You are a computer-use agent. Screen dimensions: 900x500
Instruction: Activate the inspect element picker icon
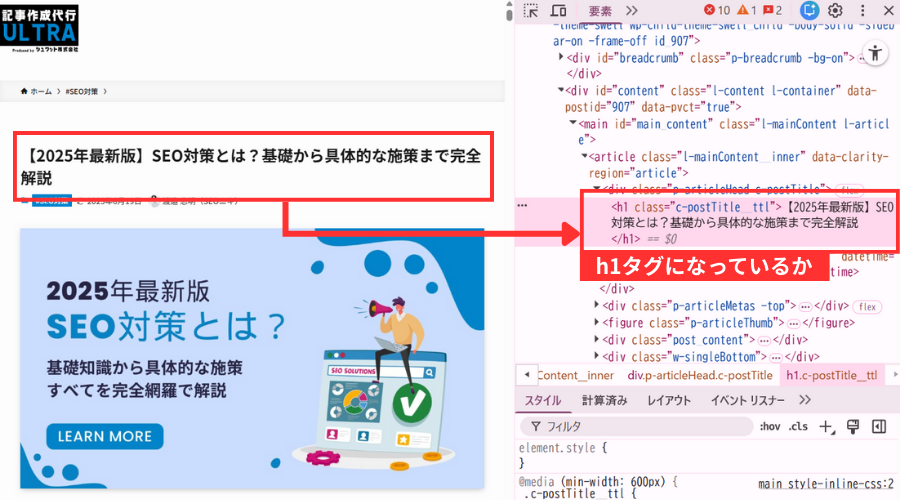531,10
